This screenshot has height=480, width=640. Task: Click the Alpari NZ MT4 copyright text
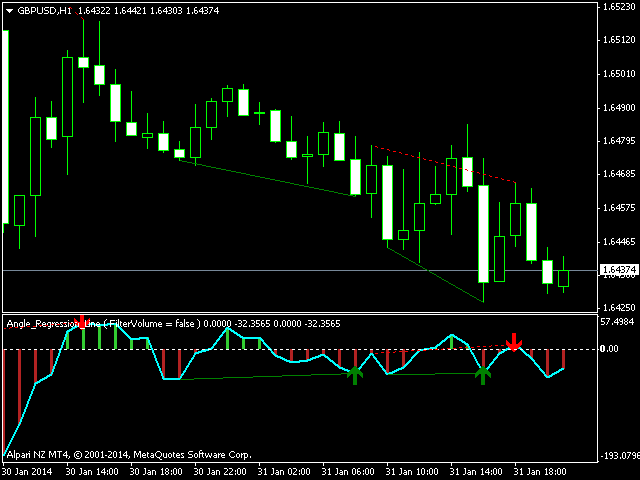pyautogui.click(x=129, y=455)
